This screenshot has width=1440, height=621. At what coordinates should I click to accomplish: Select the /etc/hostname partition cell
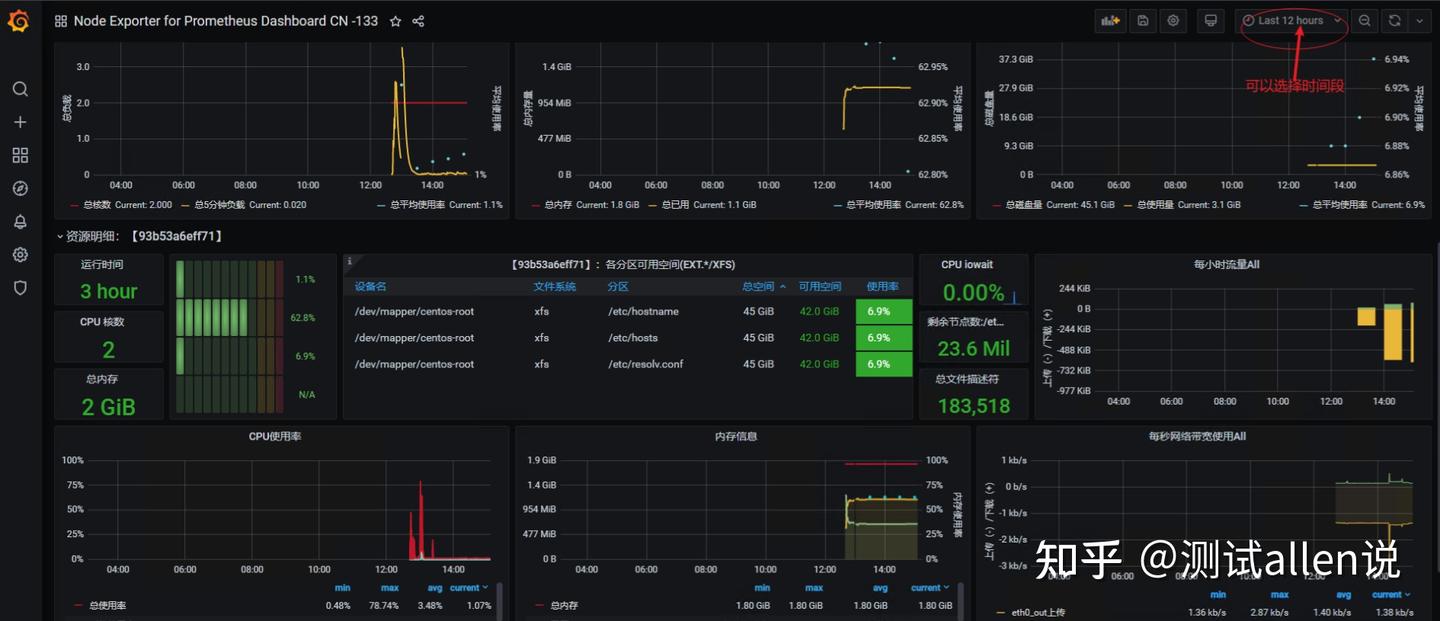(643, 311)
